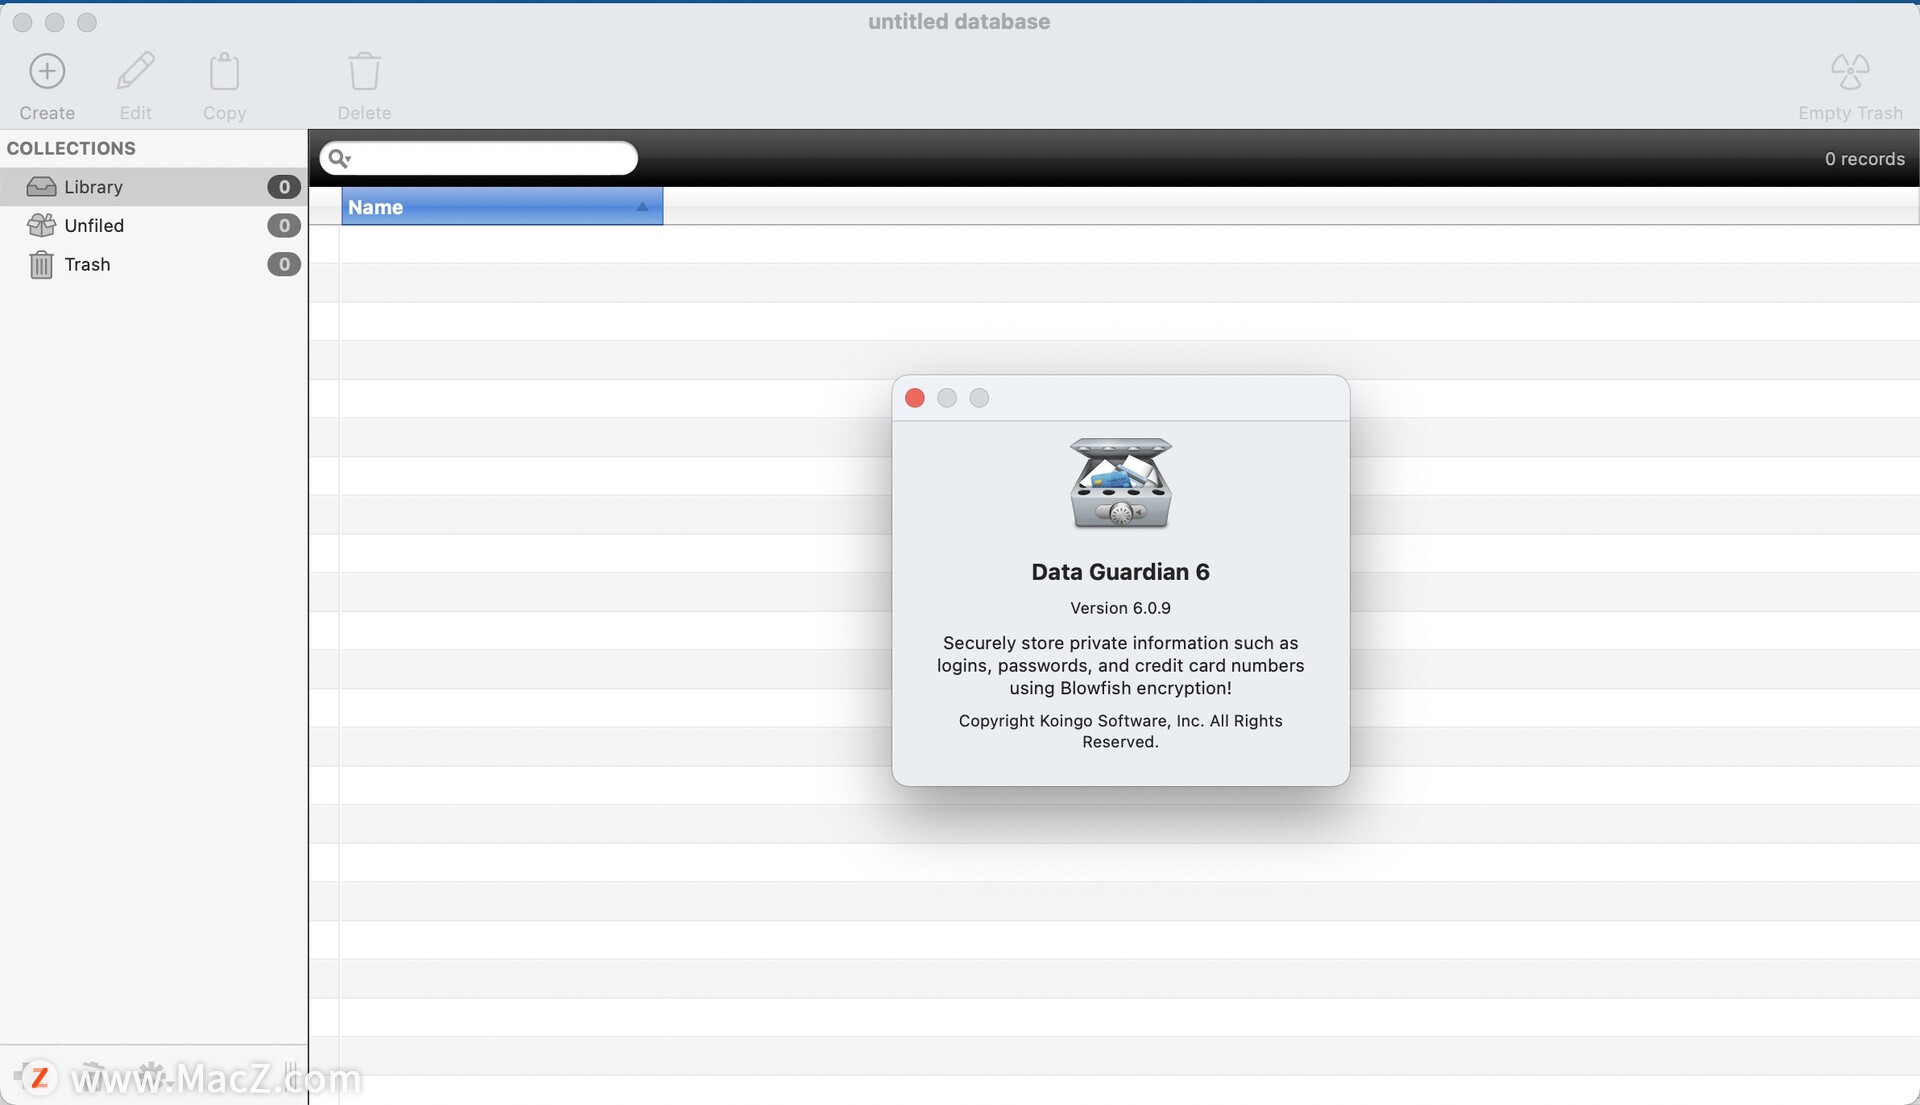The width and height of the screenshot is (1920, 1105).
Task: Click the Unfiled collection icon
Action: tap(40, 224)
